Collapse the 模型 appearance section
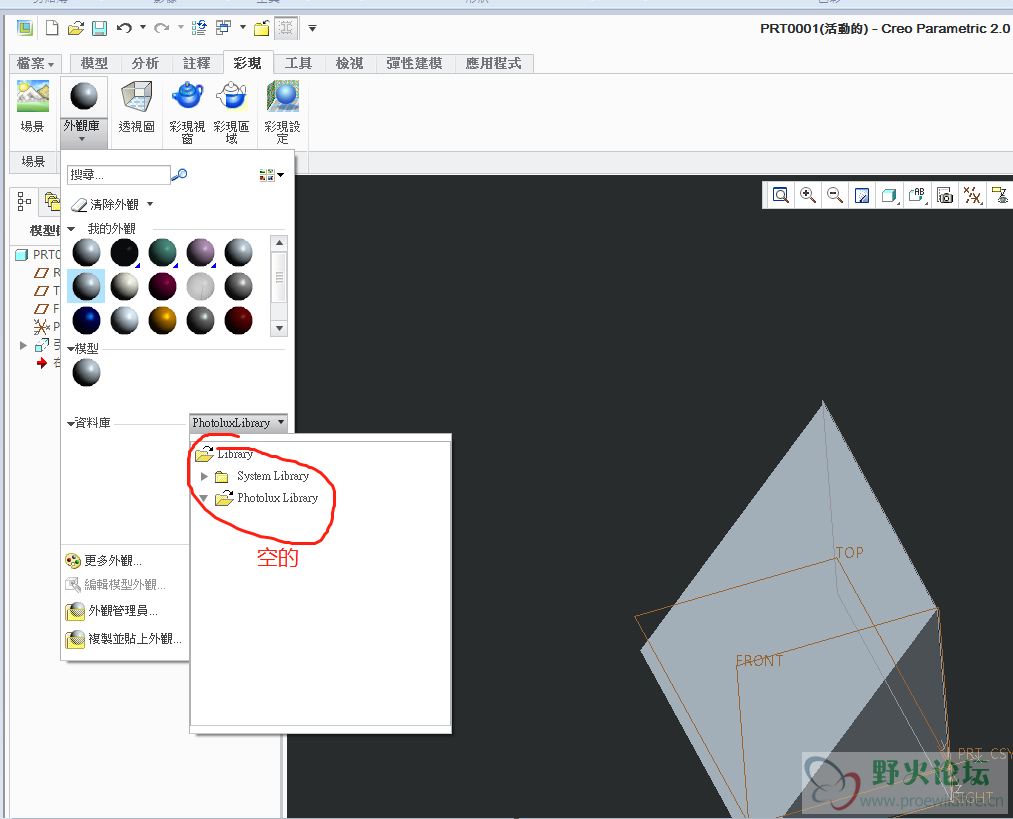This screenshot has height=819, width=1013. click(70, 349)
